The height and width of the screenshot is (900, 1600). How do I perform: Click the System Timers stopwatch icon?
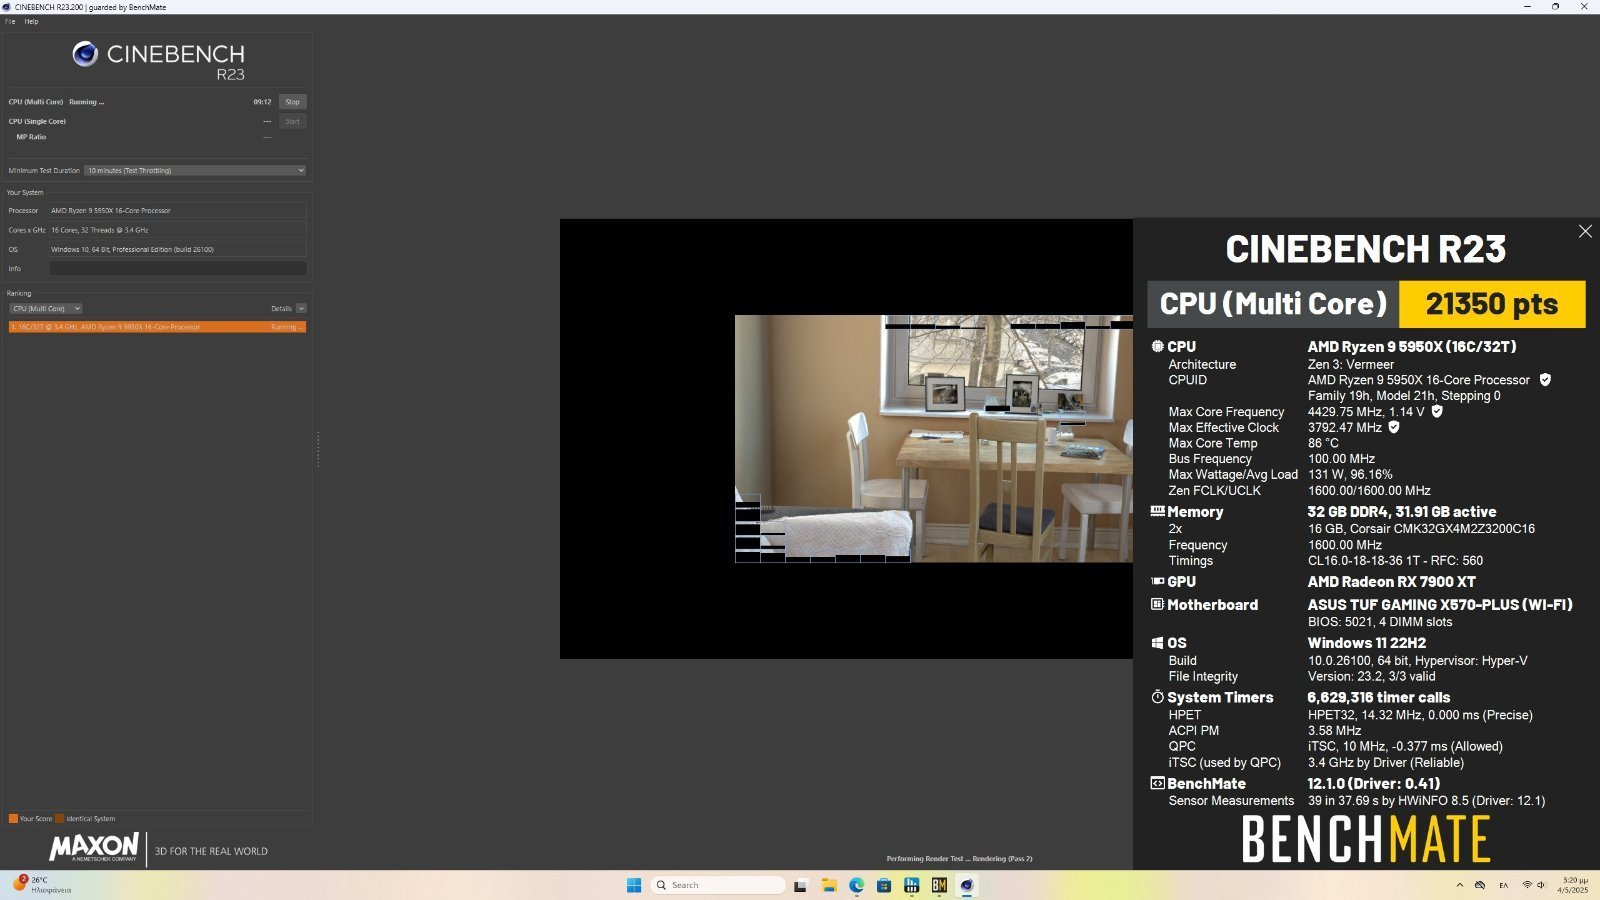pos(1157,697)
